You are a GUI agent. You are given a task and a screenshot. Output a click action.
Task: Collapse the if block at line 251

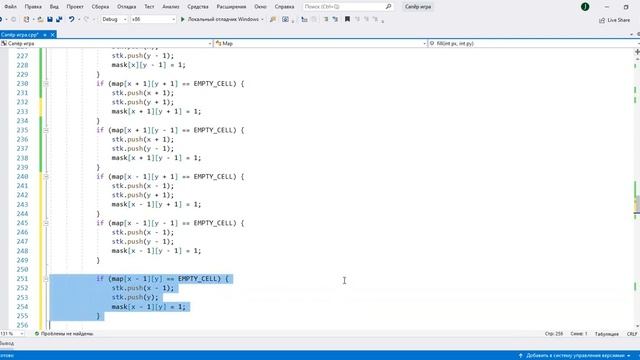pos(46,279)
